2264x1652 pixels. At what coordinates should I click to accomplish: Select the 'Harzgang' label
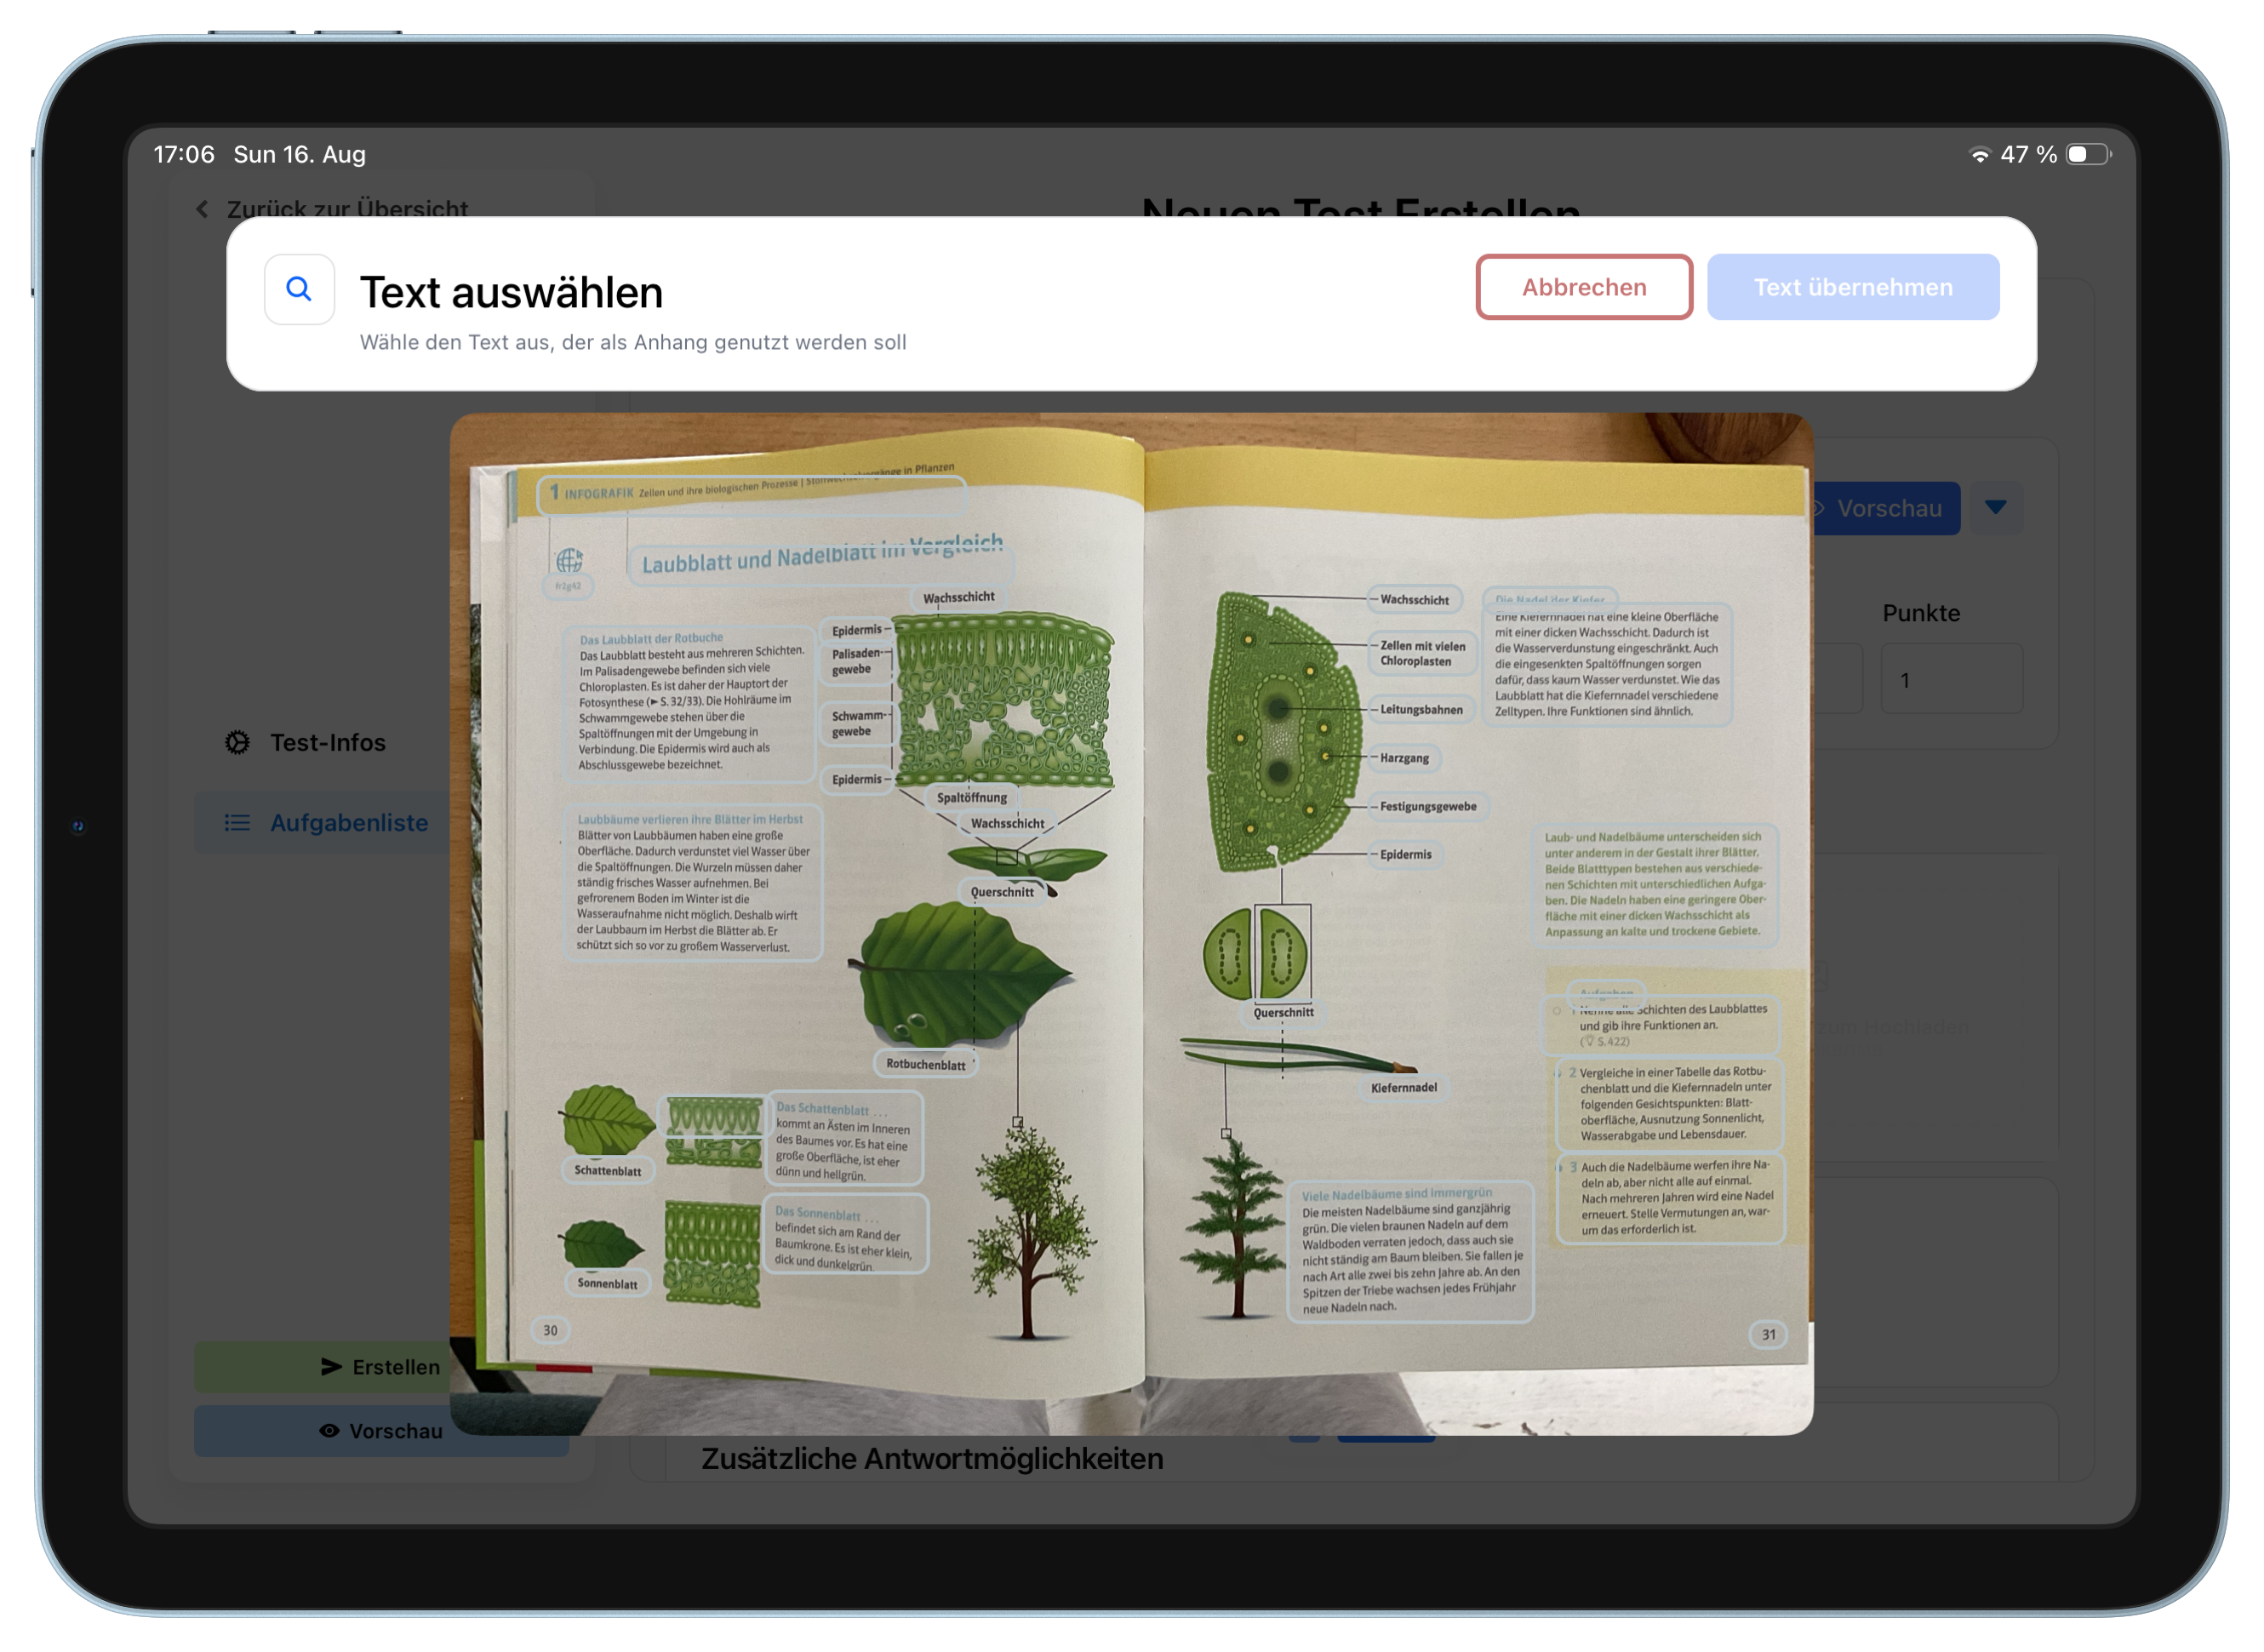(1404, 758)
